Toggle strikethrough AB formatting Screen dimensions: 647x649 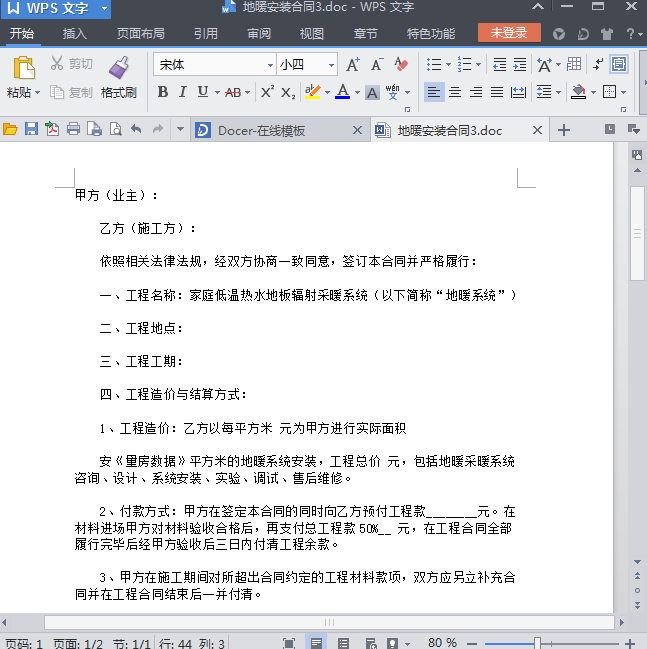[x=233, y=92]
